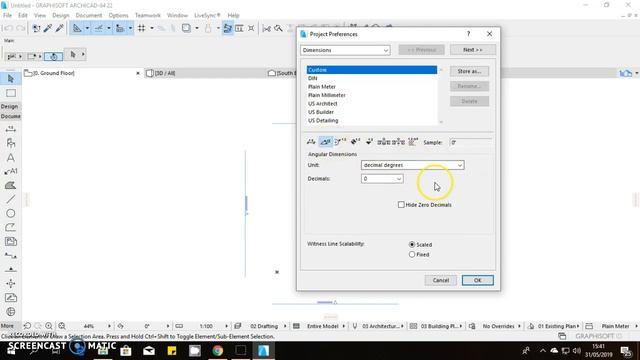Click the Next >> button
The image size is (640, 360).
(x=473, y=50)
